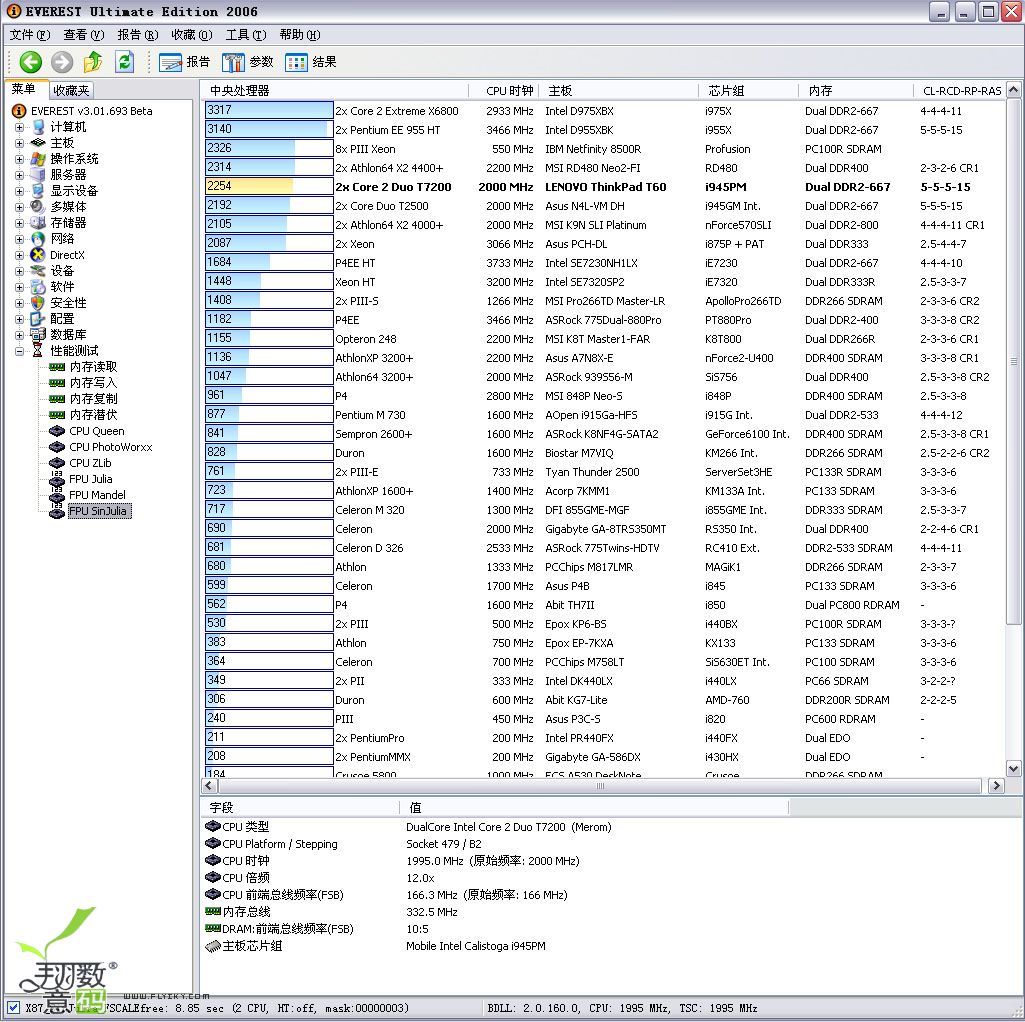Sort by the CPU 时钟 column header
Viewport: 1025px width, 1022px height.
pos(505,91)
